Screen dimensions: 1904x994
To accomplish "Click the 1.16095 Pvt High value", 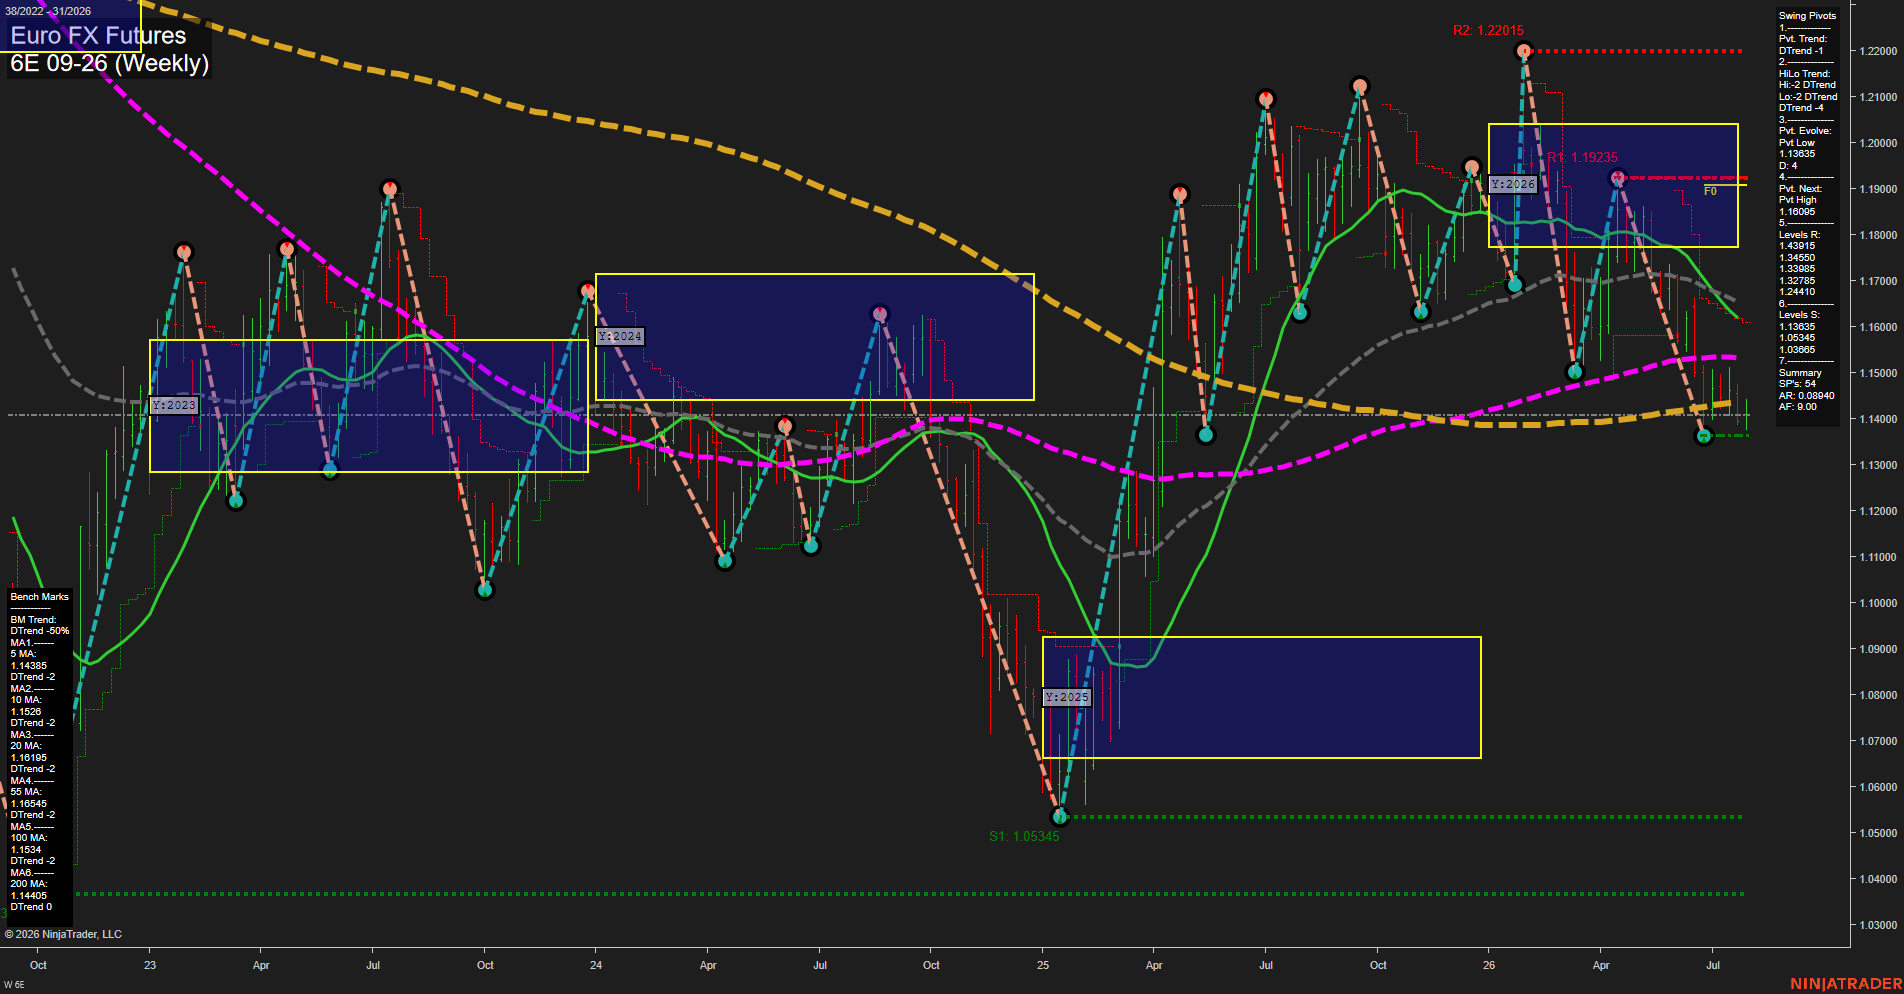I will click(x=1797, y=212).
